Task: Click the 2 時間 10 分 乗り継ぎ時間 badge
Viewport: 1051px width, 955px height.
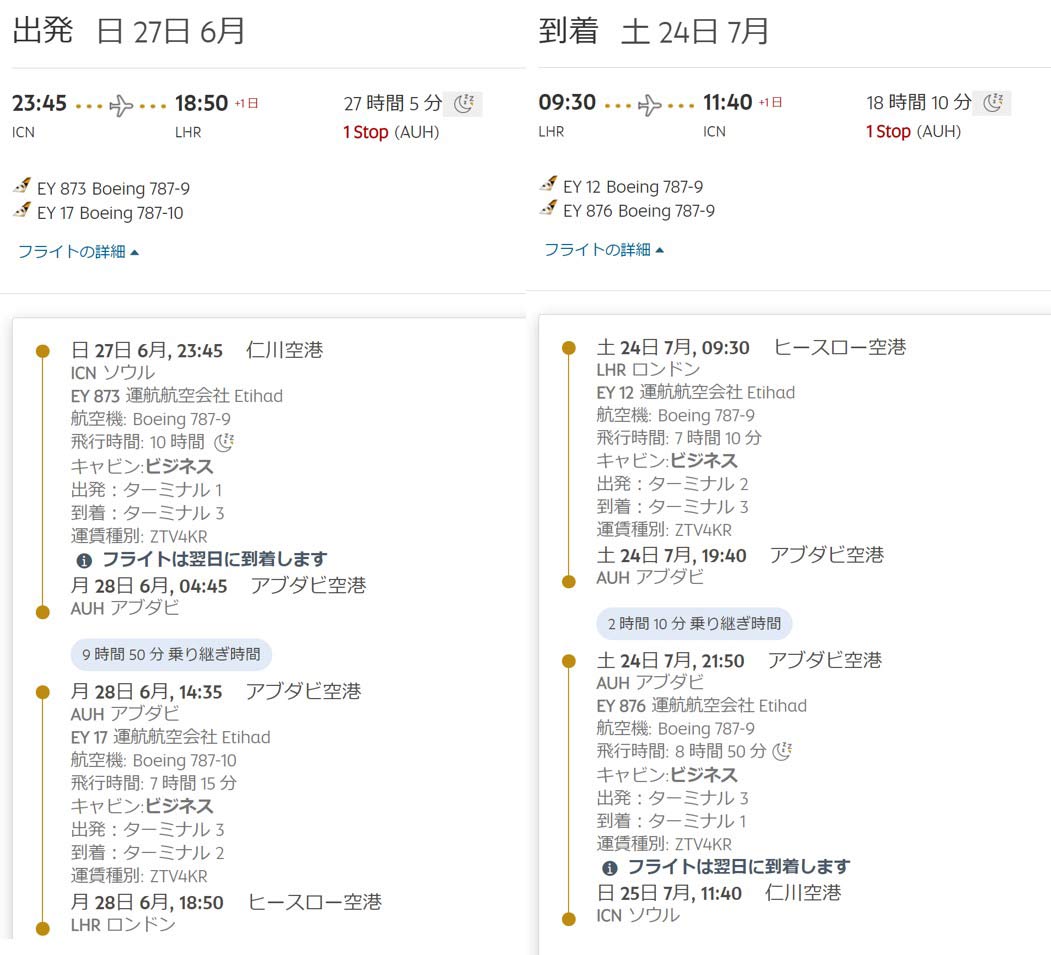Action: (694, 624)
